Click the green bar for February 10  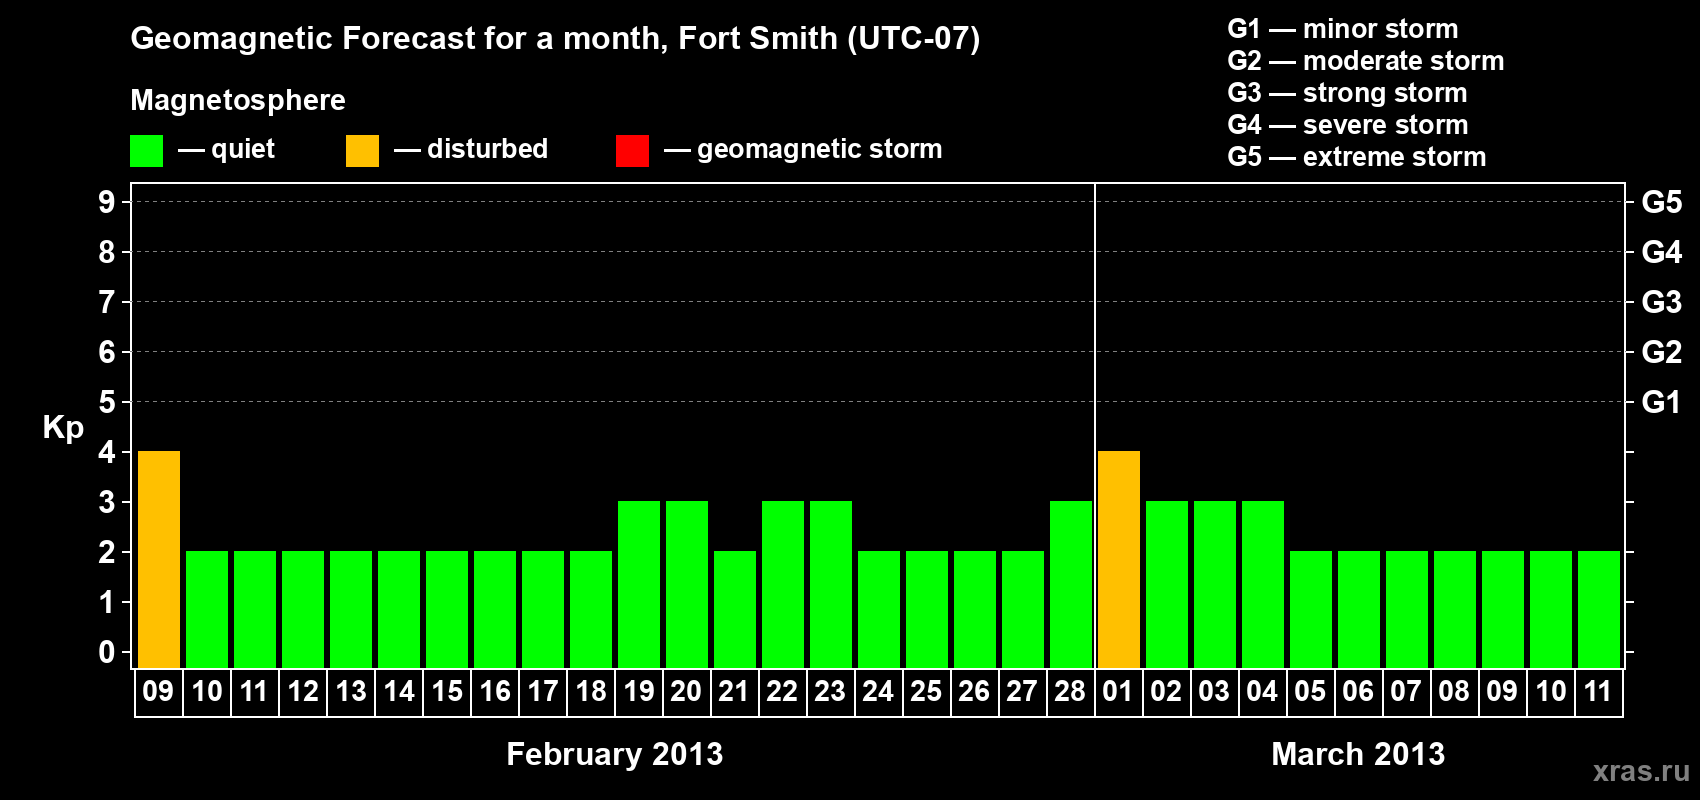[x=207, y=609]
